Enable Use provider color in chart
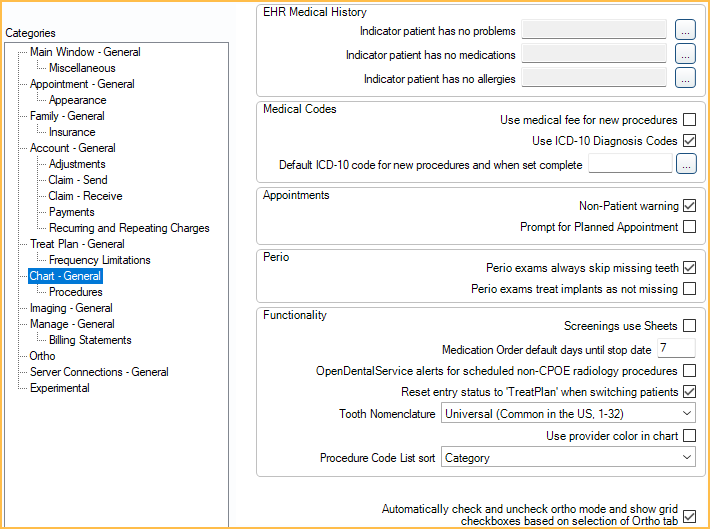The image size is (710, 529). (689, 436)
